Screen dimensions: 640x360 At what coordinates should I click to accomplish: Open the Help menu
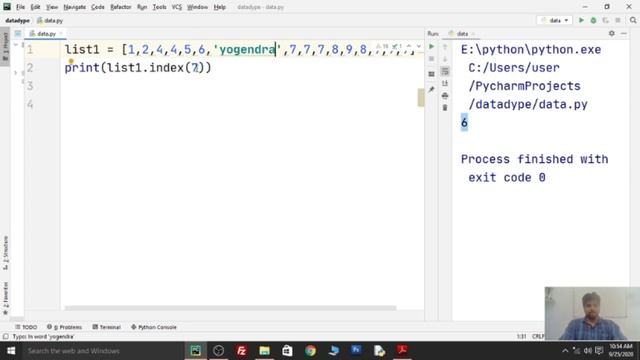(220, 7)
